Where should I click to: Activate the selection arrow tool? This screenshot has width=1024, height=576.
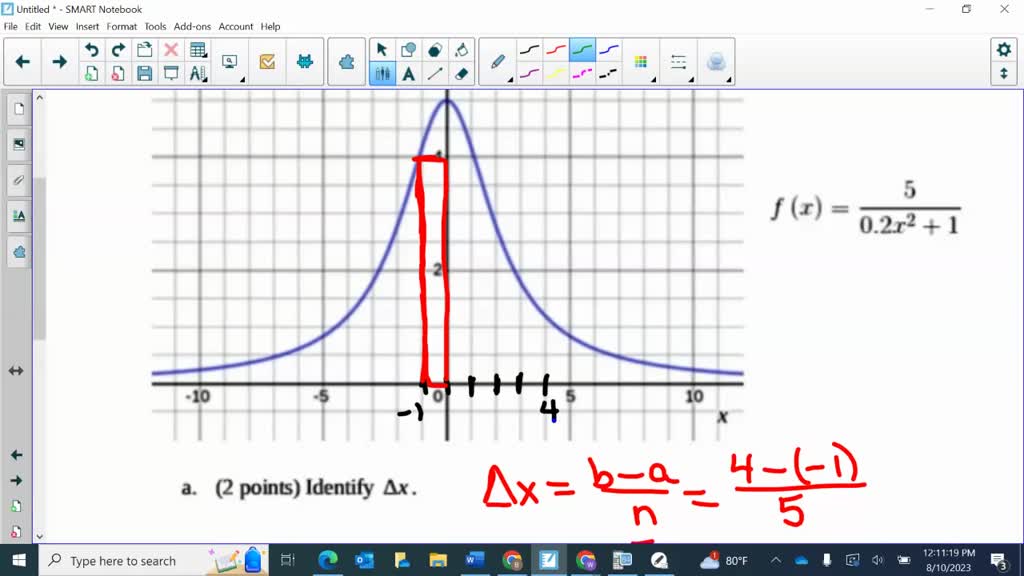[381, 50]
